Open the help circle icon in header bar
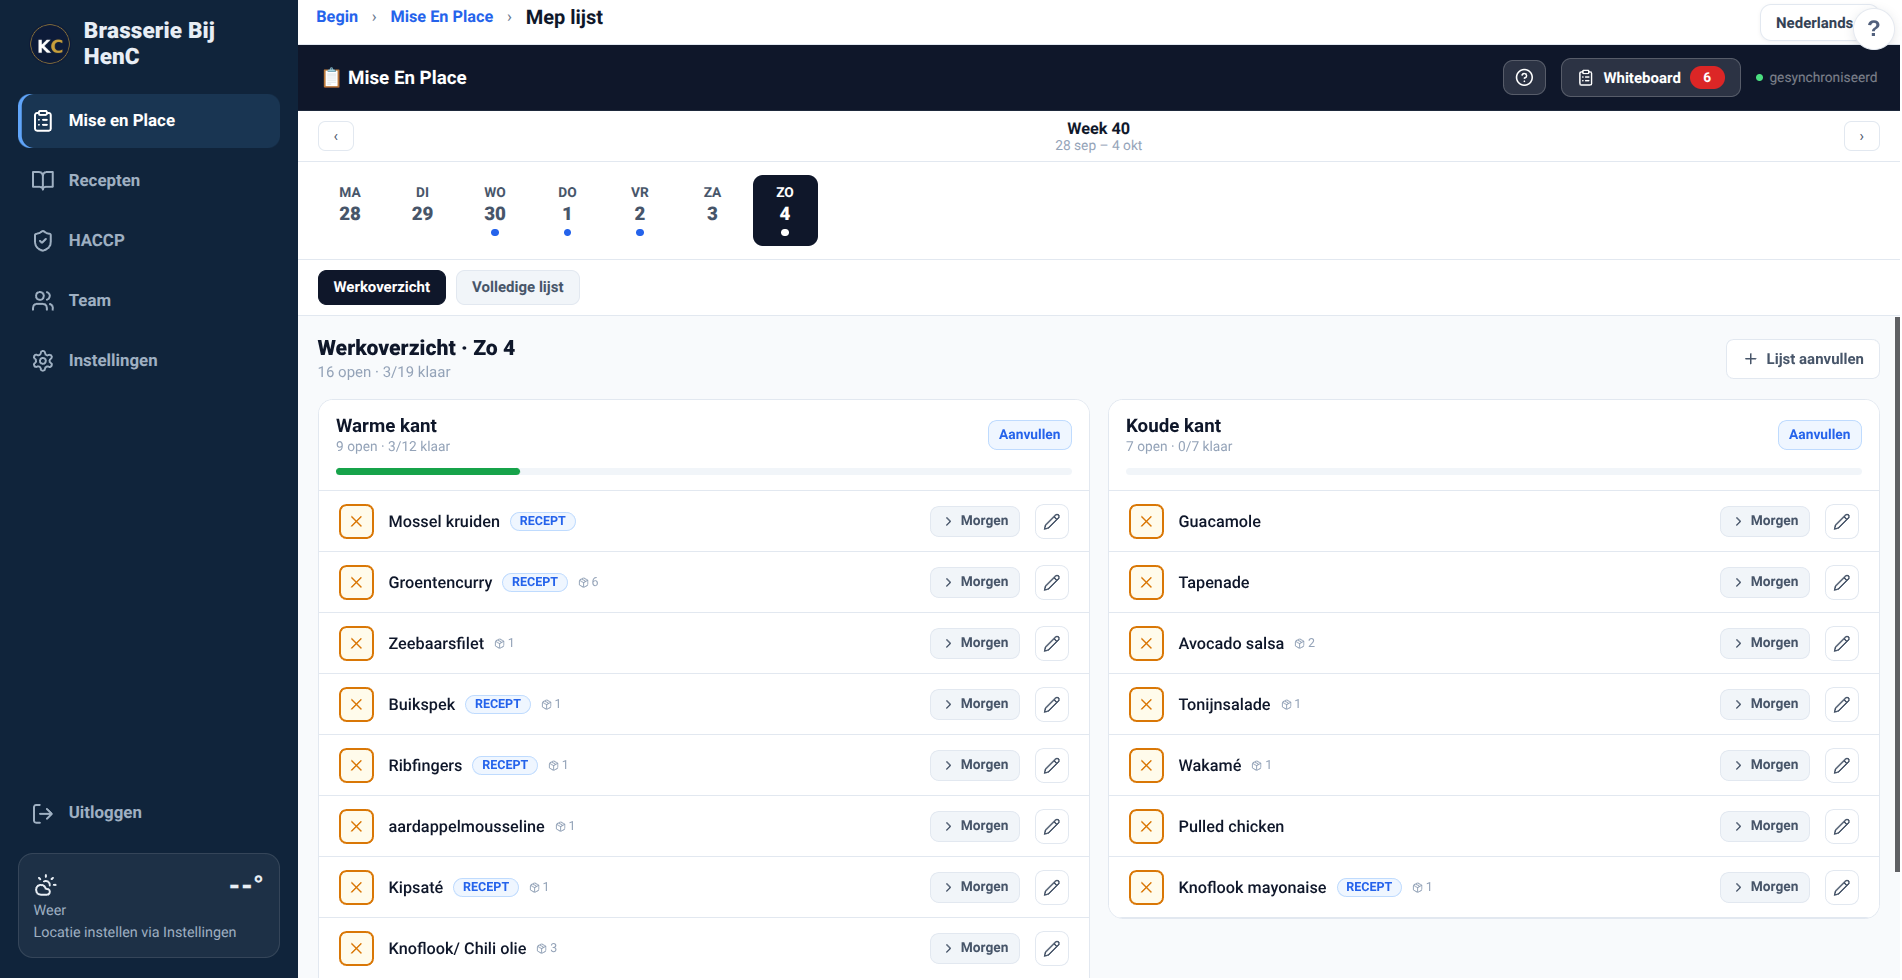The image size is (1902, 980). coord(1524,77)
